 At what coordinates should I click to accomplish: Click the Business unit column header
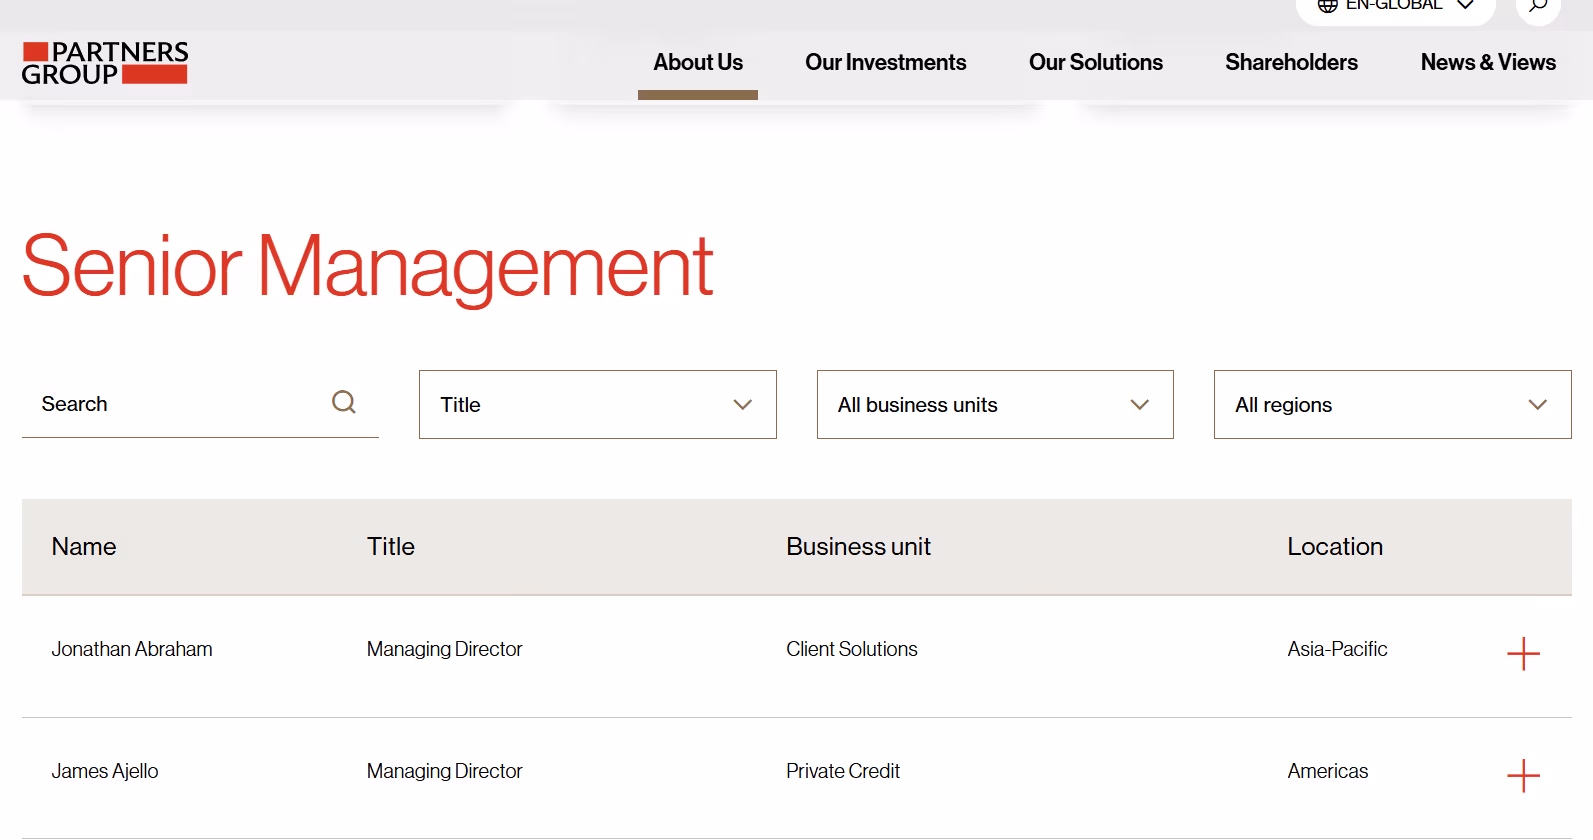click(x=859, y=547)
